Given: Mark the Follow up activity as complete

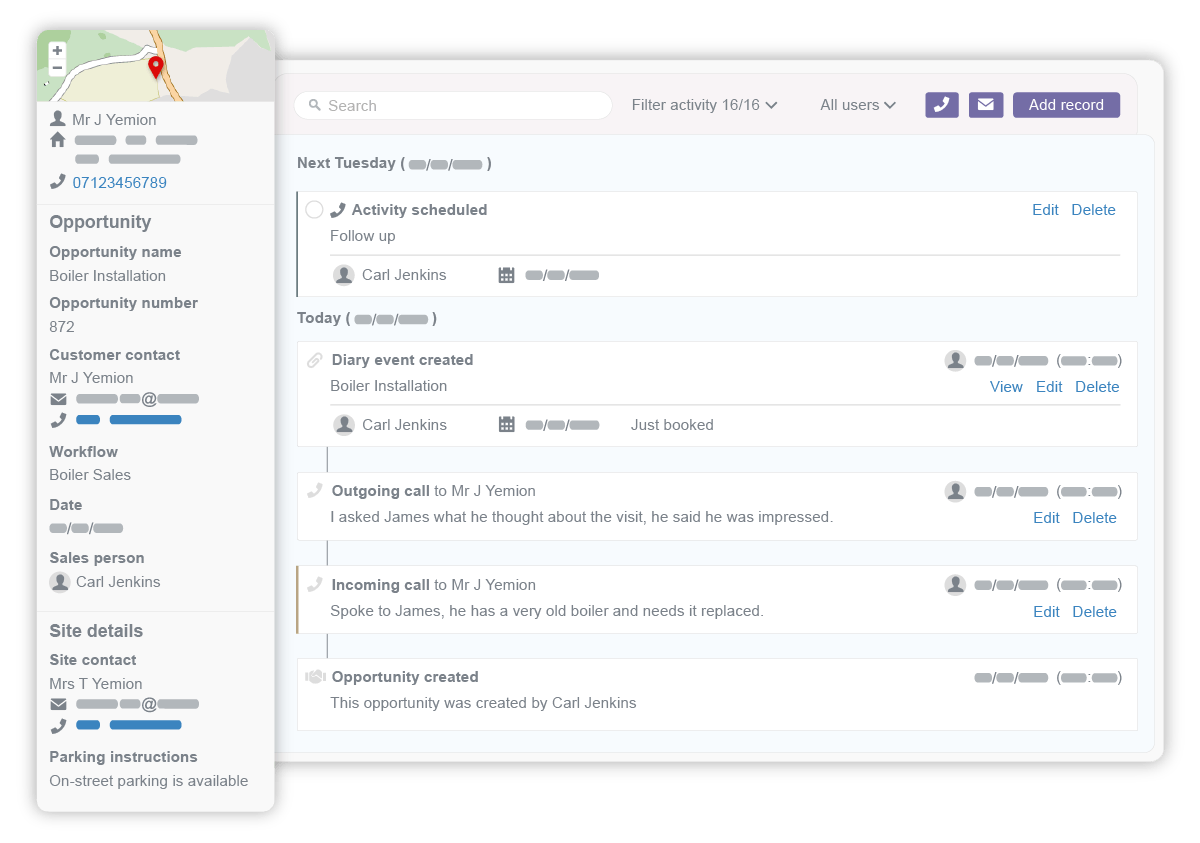Looking at the screenshot, I should [x=314, y=210].
